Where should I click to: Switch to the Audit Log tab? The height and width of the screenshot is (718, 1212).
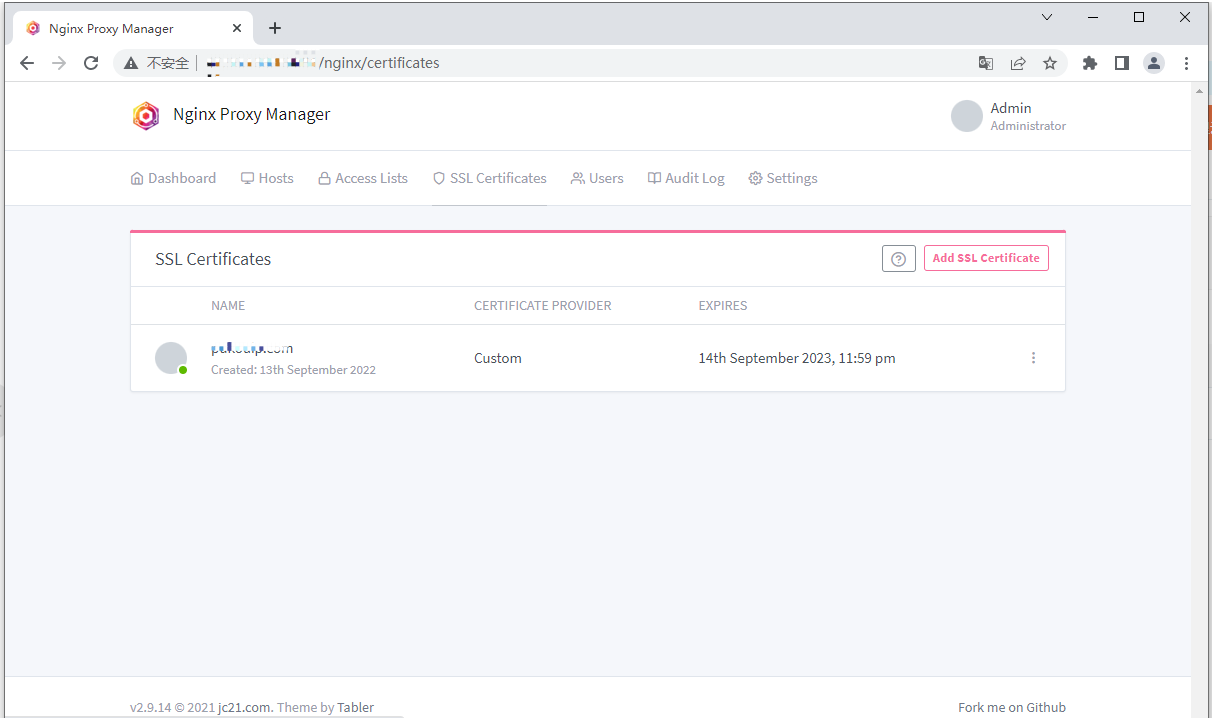coord(686,178)
